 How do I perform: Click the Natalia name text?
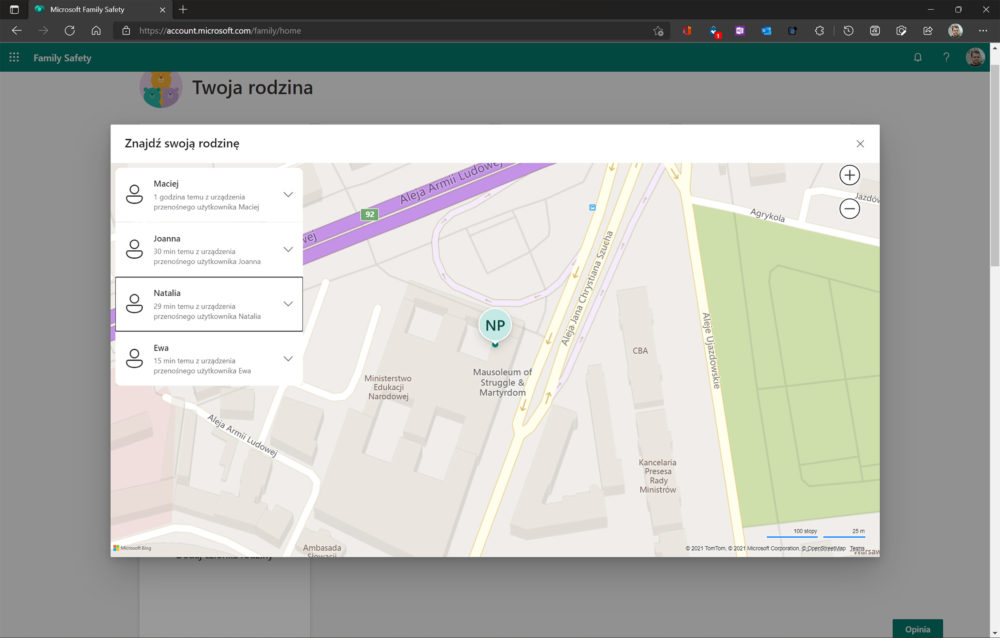(x=167, y=293)
